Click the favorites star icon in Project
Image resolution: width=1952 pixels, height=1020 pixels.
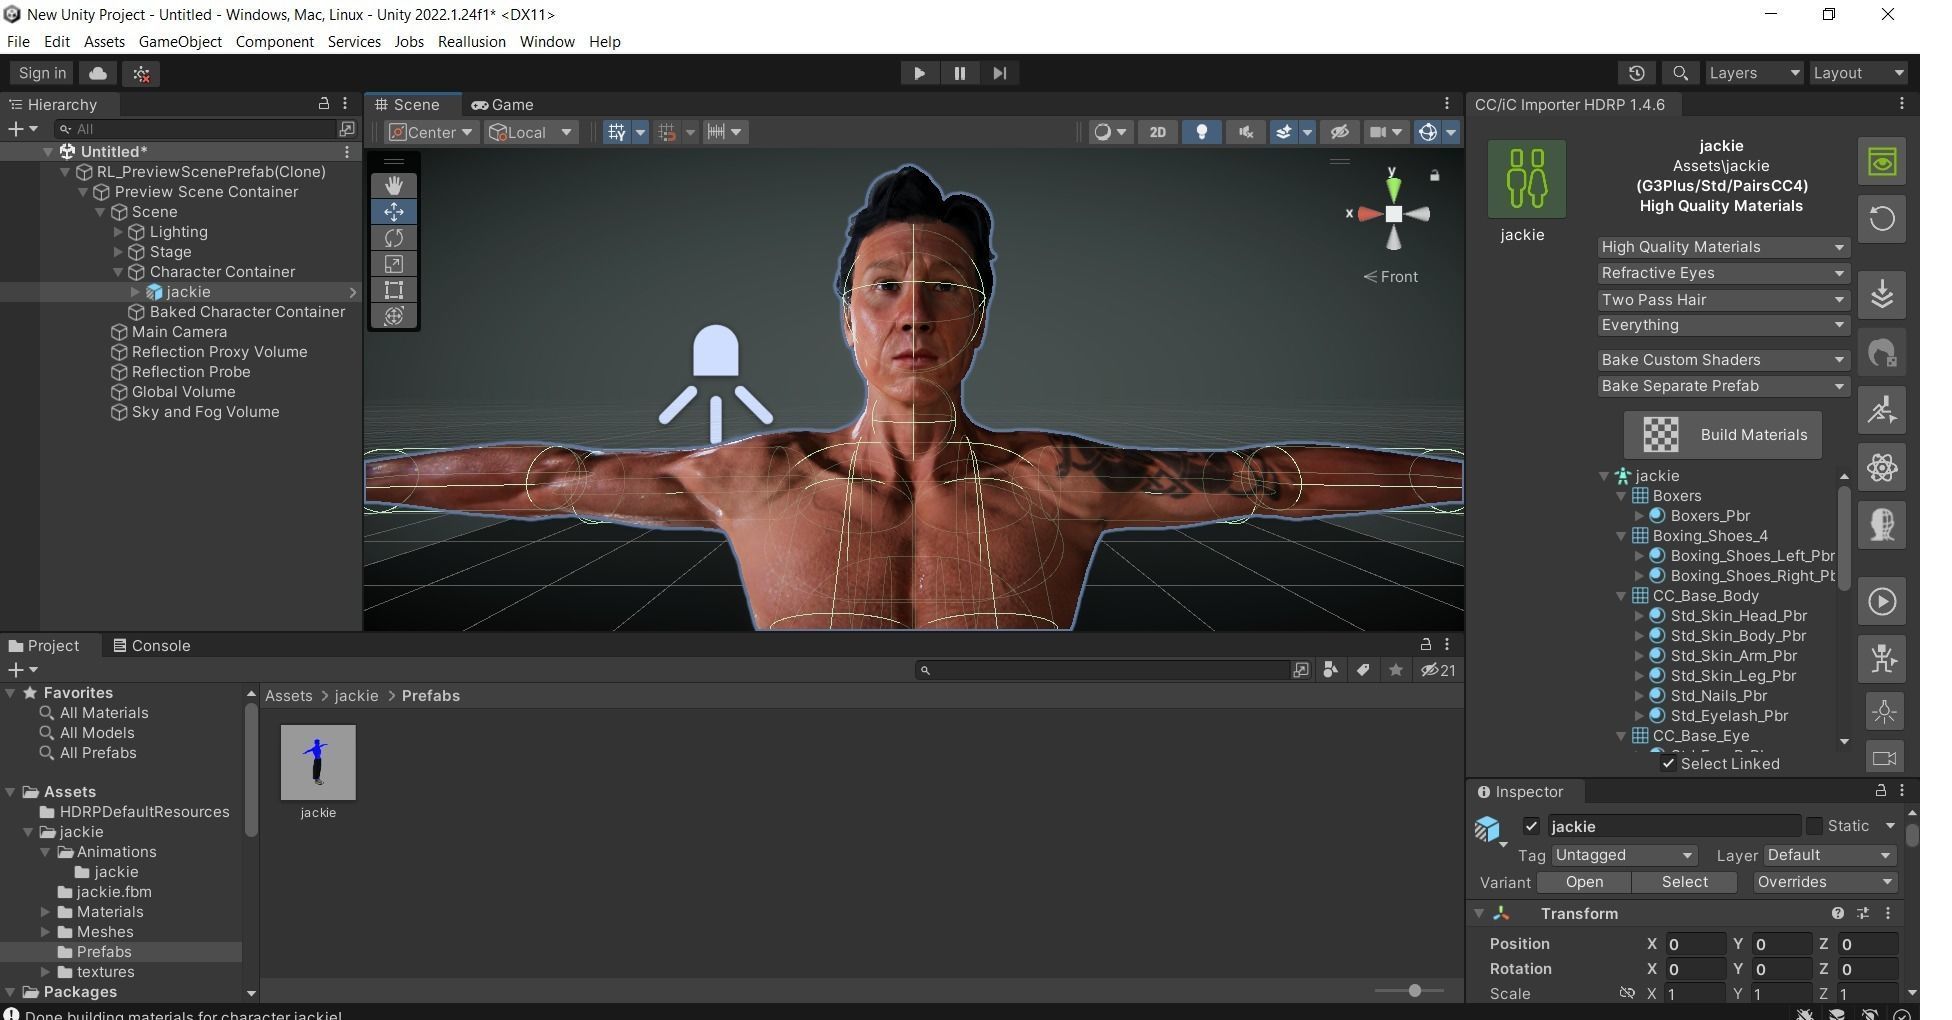pos(1396,670)
